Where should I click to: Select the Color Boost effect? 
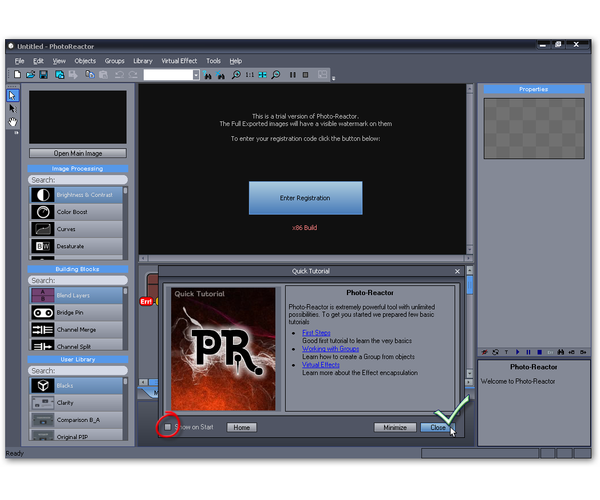[x=76, y=212]
